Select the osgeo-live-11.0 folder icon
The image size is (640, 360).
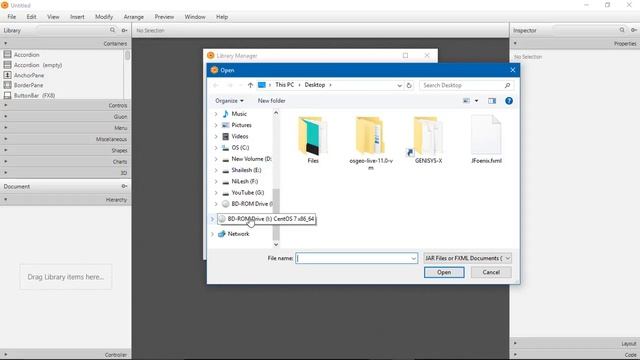pyautogui.click(x=370, y=136)
